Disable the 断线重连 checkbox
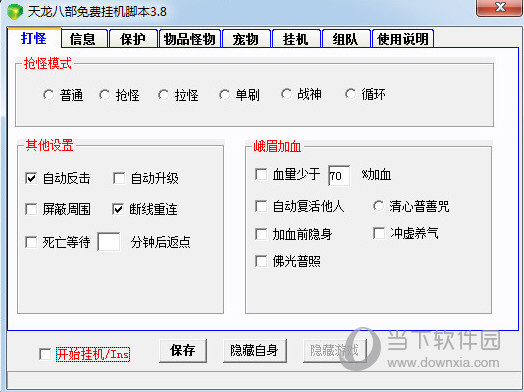 (x=118, y=210)
